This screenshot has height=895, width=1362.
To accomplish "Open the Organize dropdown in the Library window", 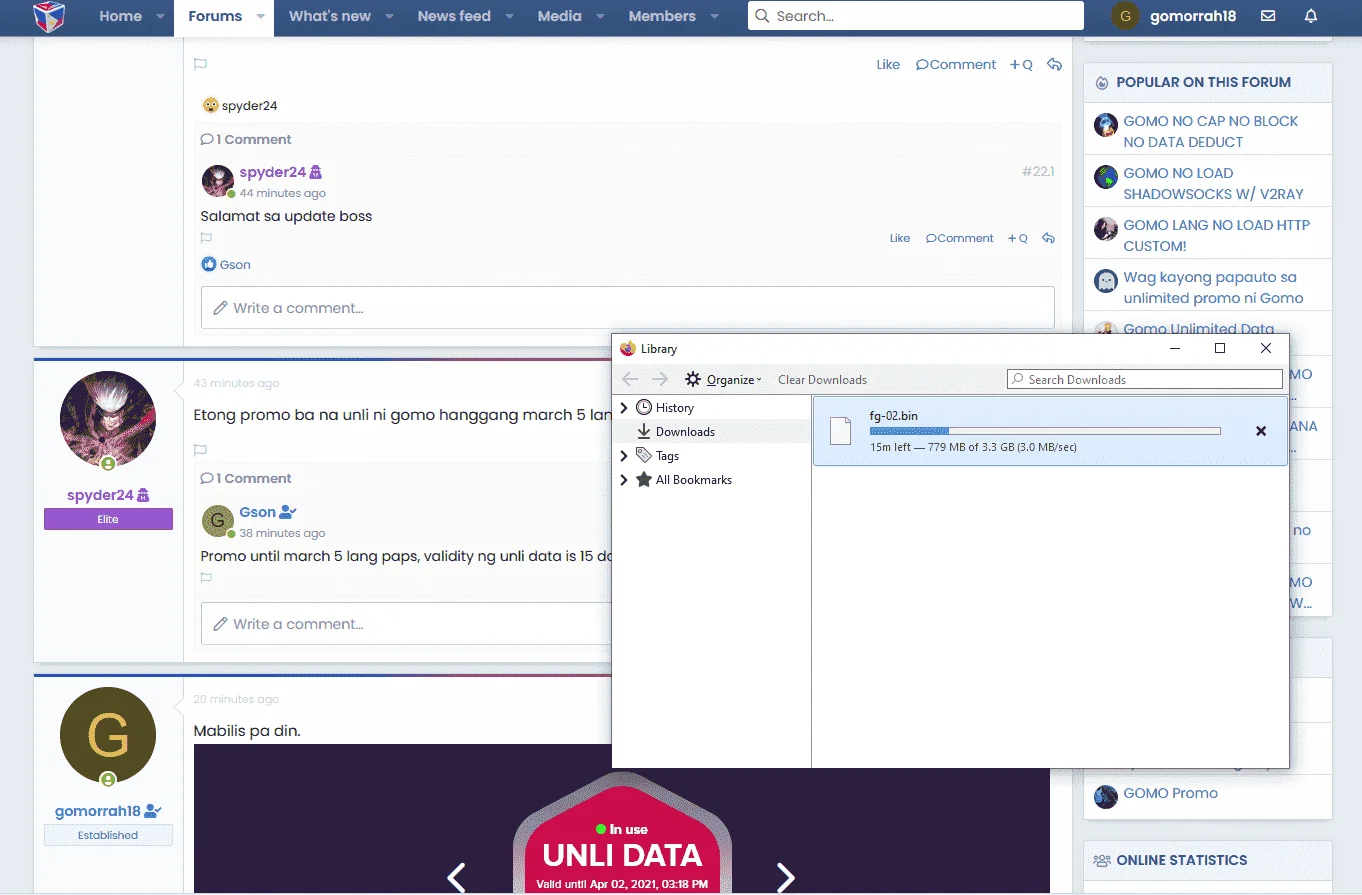I will tap(723, 380).
